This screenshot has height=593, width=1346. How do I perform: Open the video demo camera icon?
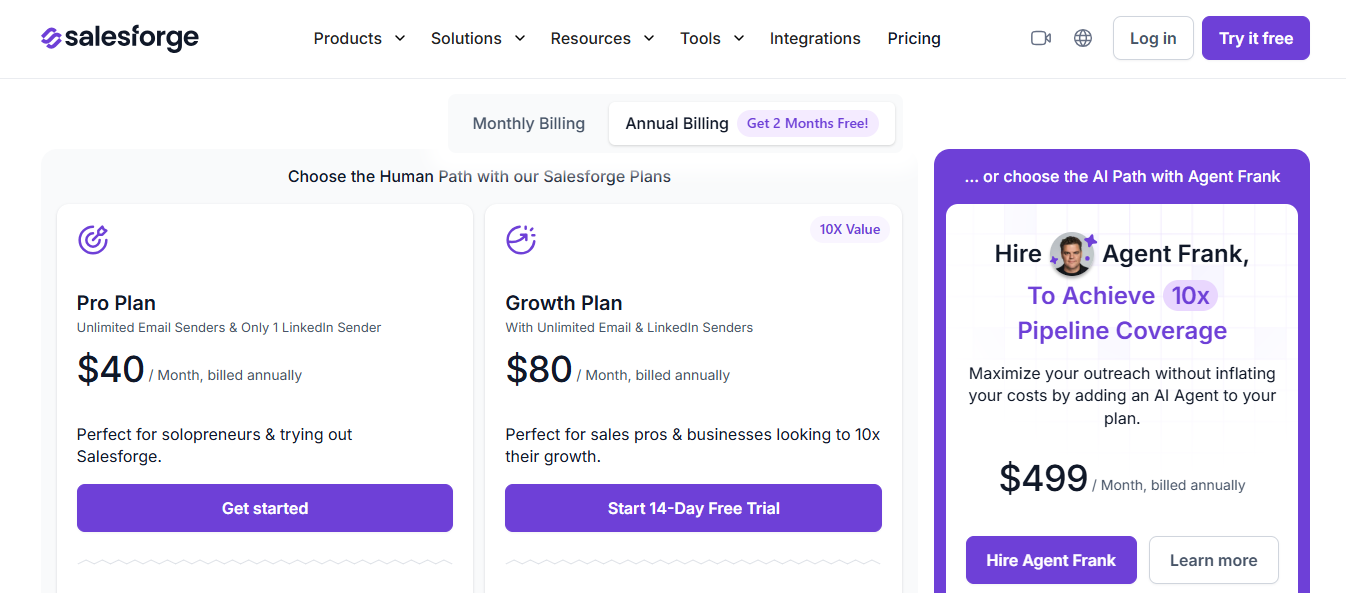[1040, 37]
